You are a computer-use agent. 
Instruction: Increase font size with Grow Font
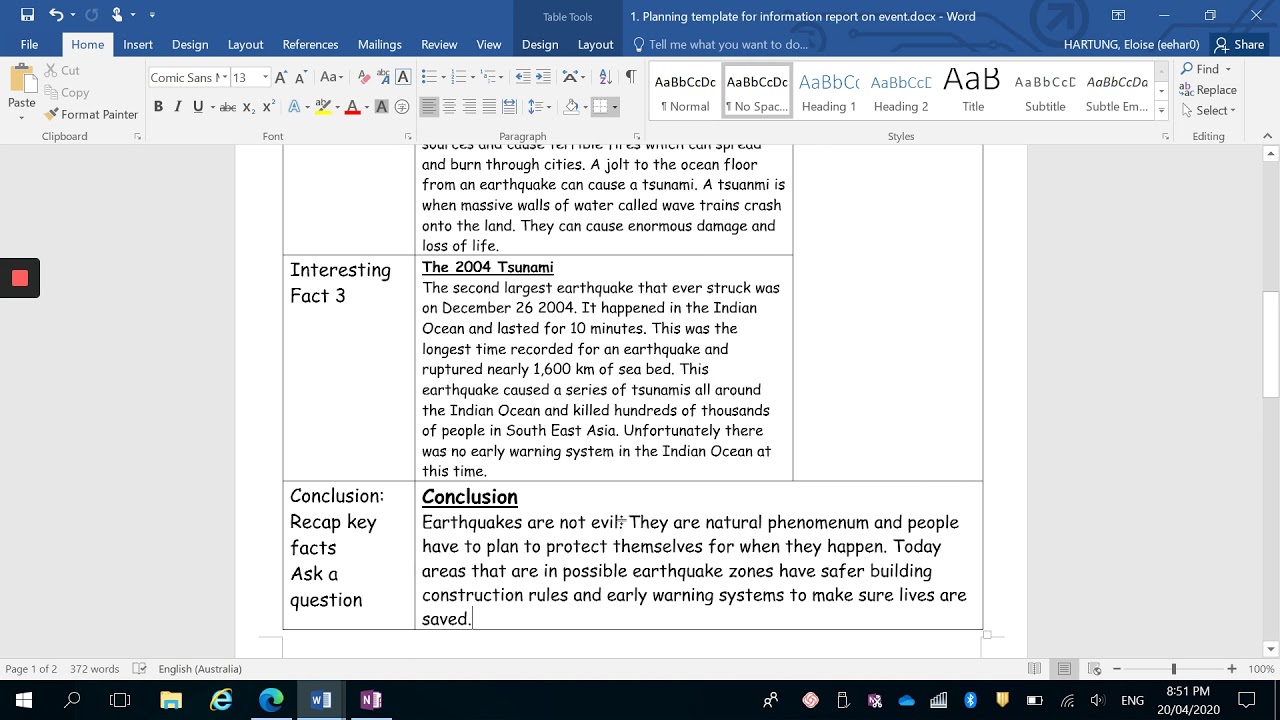(x=281, y=77)
